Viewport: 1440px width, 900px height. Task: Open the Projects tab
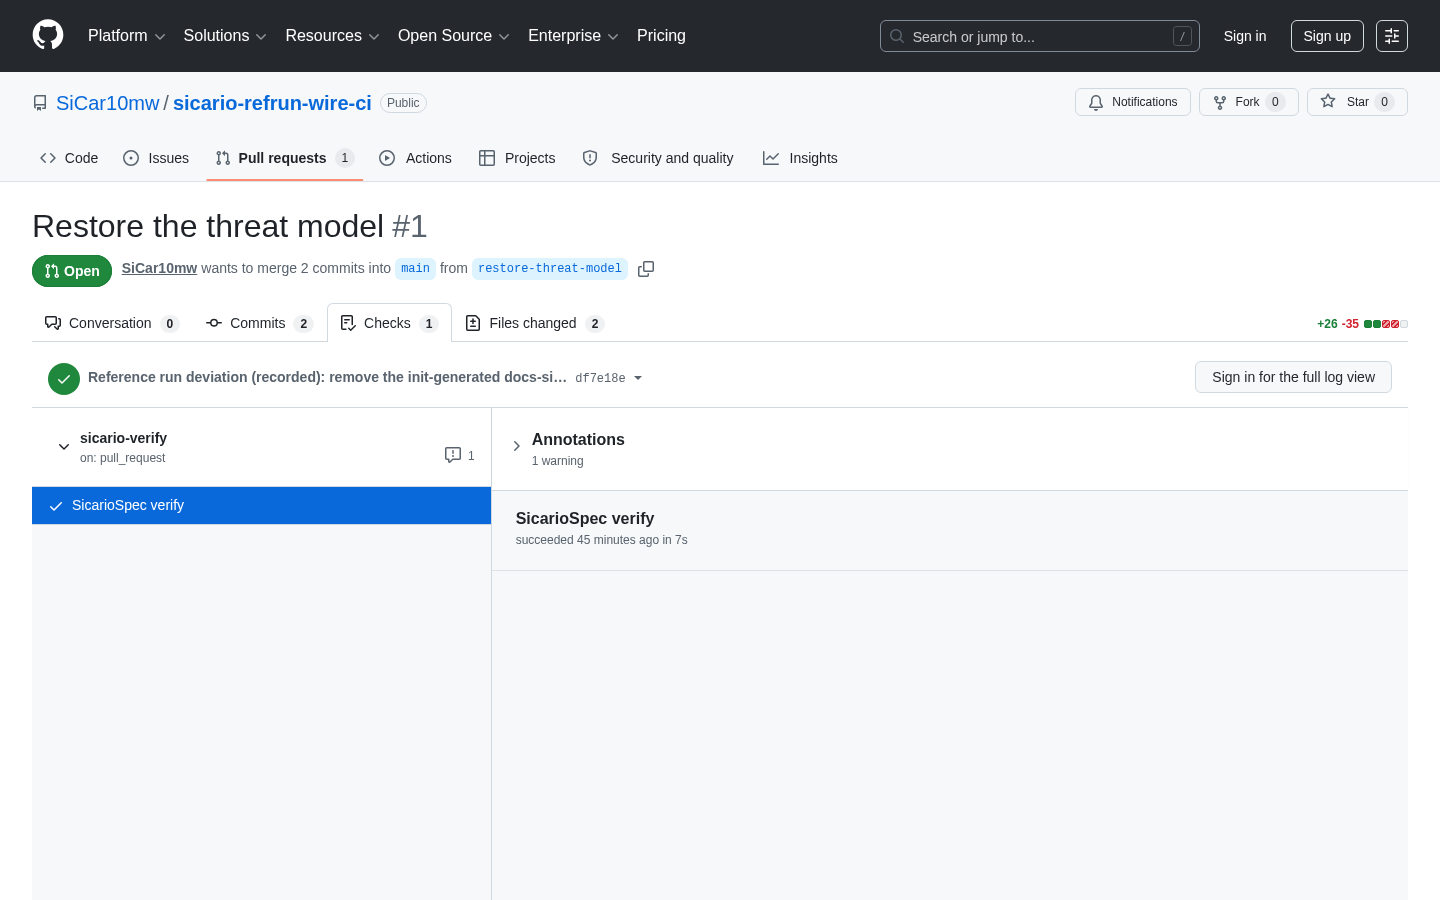click(517, 158)
